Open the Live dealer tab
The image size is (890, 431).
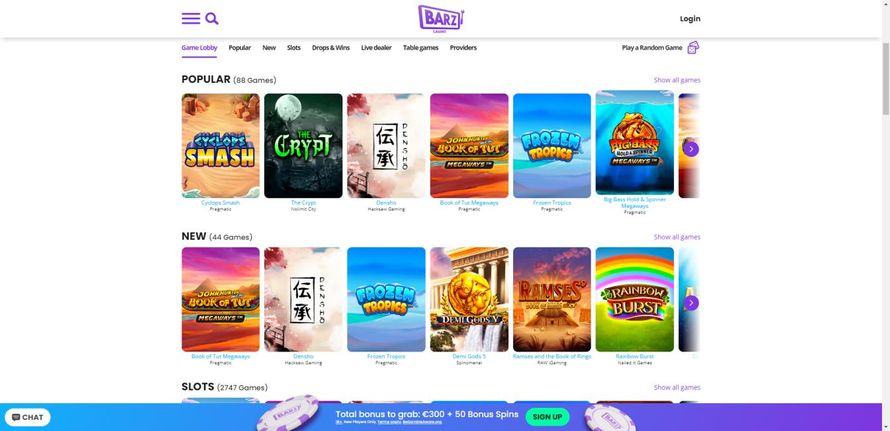(x=376, y=48)
